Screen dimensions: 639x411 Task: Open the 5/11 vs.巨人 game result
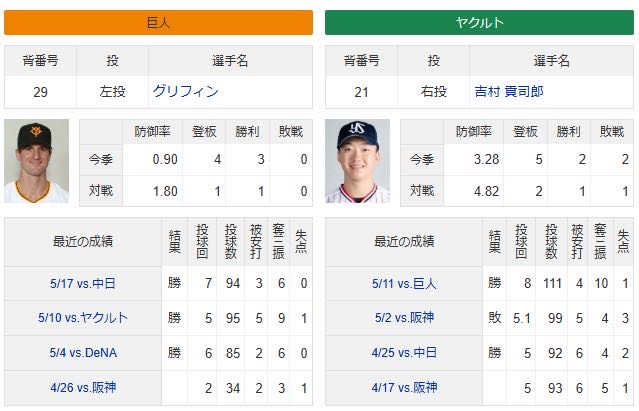click(404, 283)
